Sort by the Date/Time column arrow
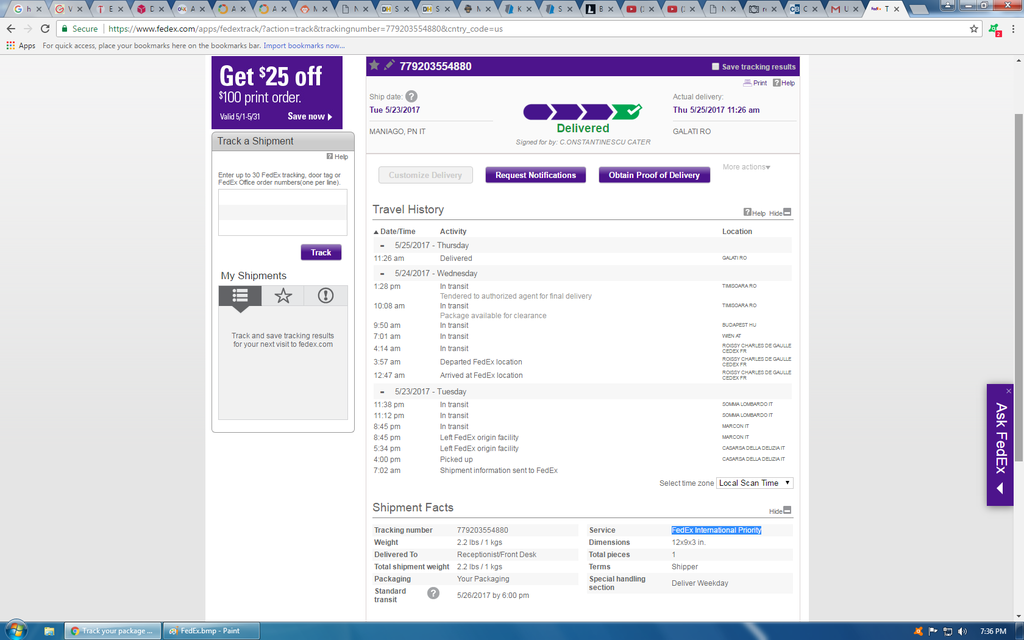The width and height of the screenshot is (1024, 640). click(376, 232)
